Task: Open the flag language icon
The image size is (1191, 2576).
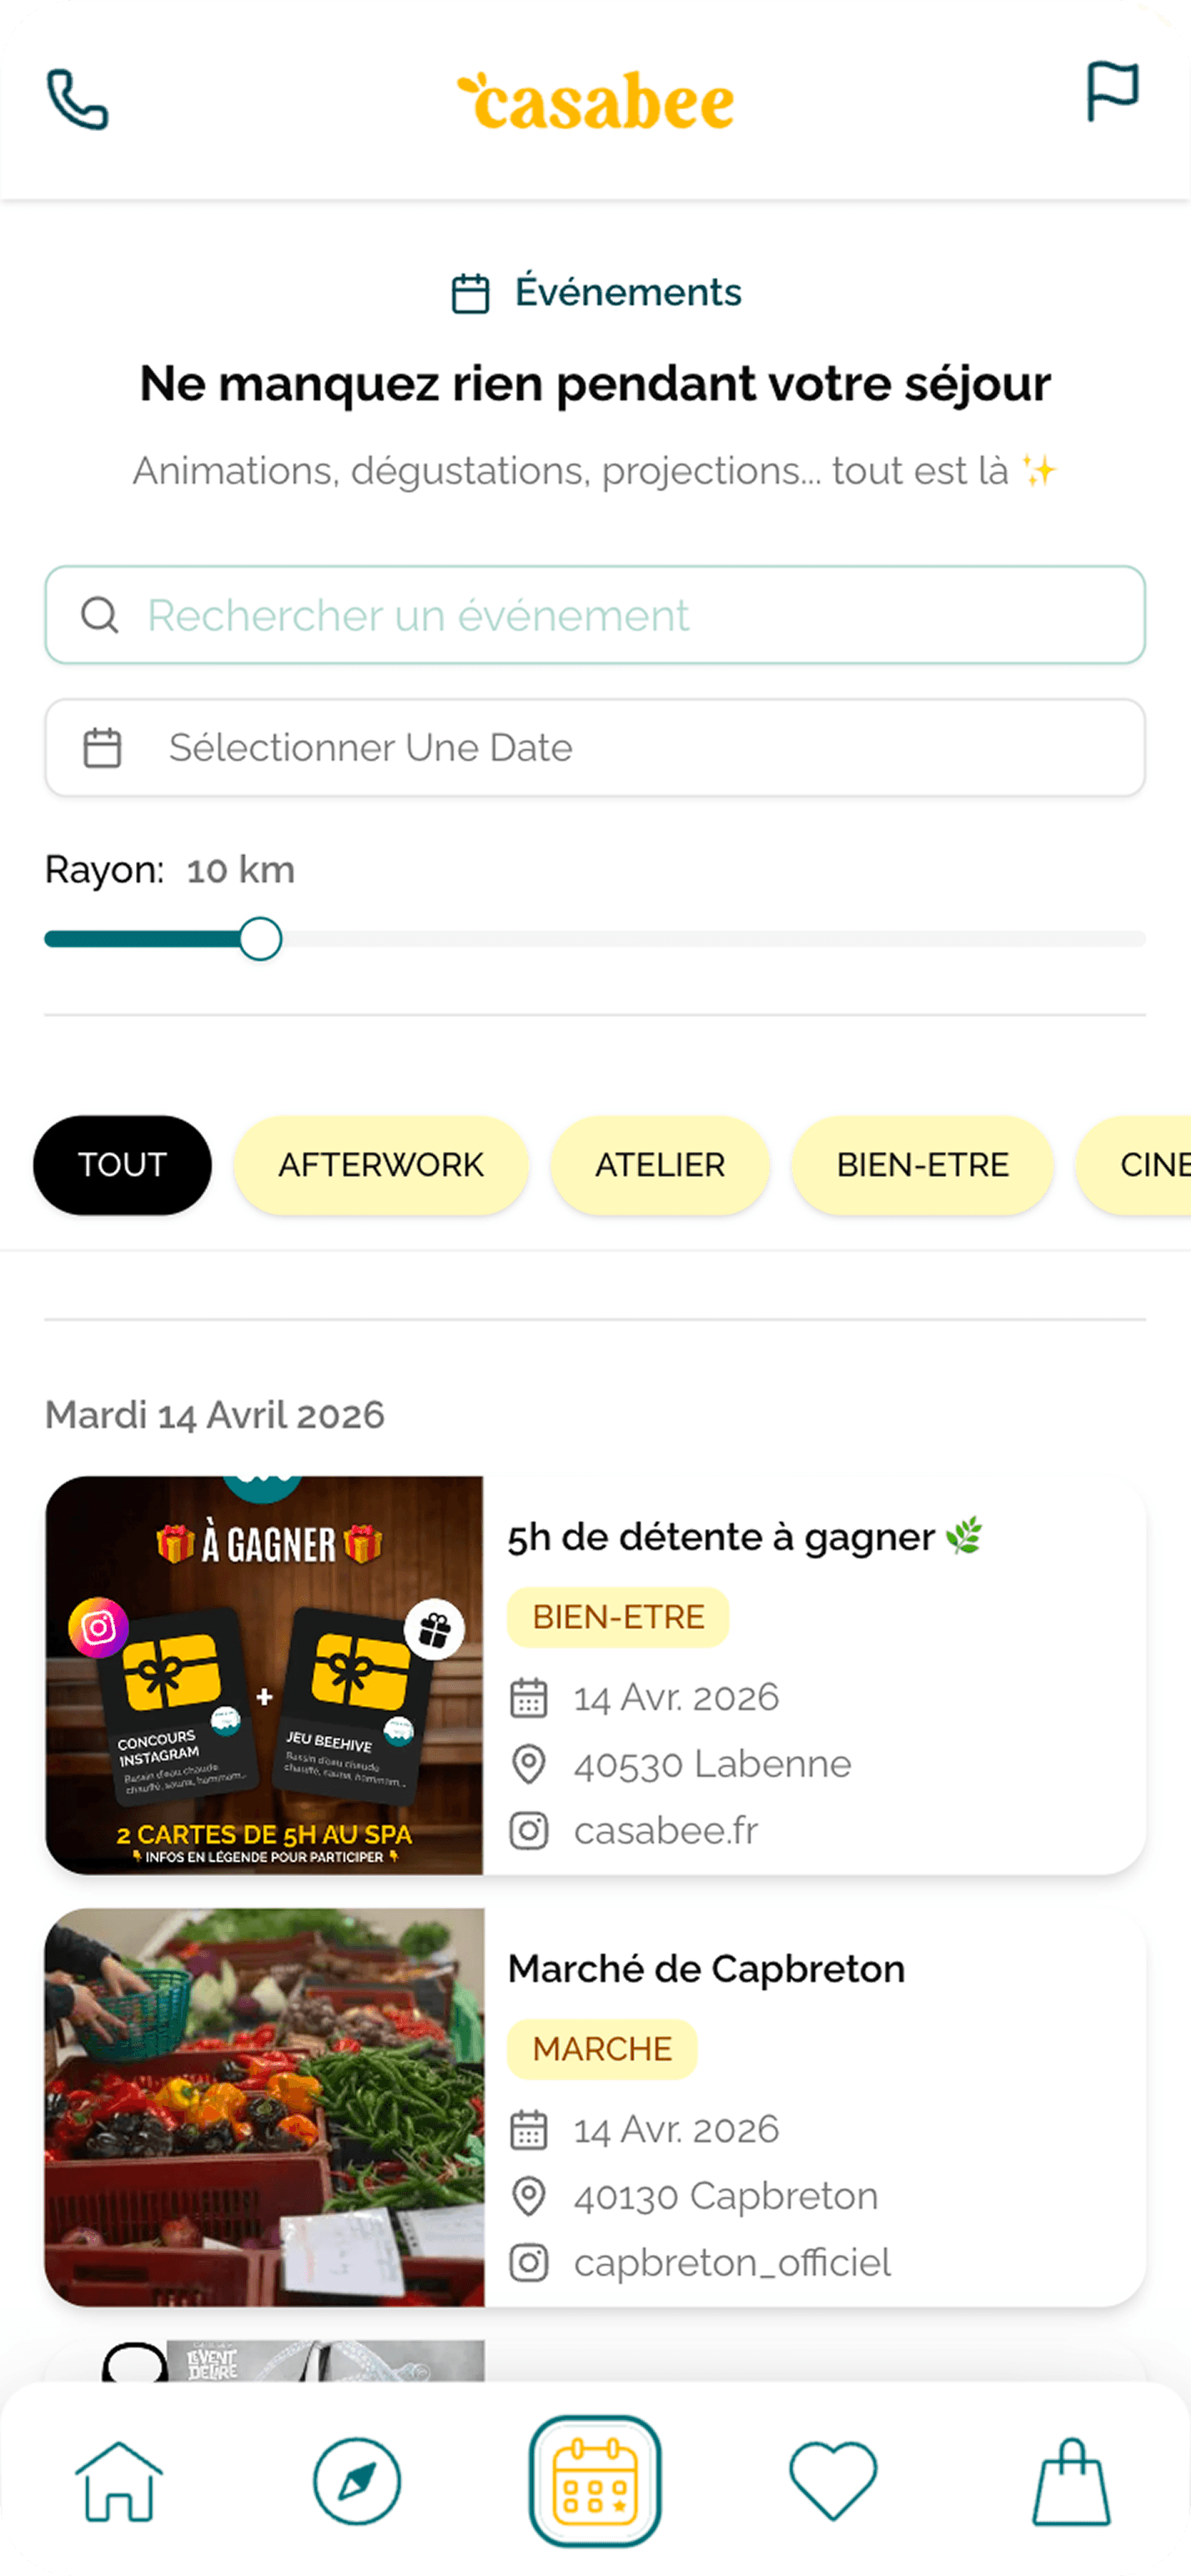Action: tap(1112, 92)
